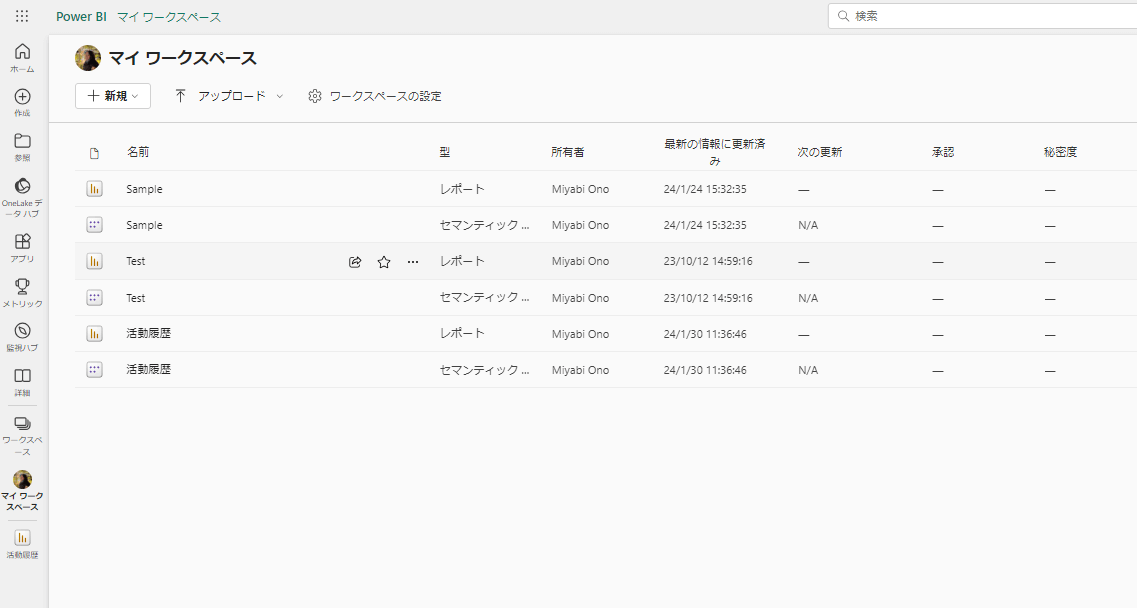
Task: Click レポート type in the 活動履歴 row
Action: point(462,333)
